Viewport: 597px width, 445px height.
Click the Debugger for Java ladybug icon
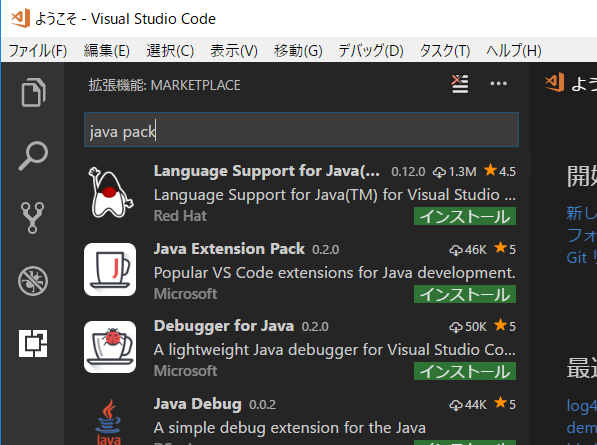click(x=110, y=347)
